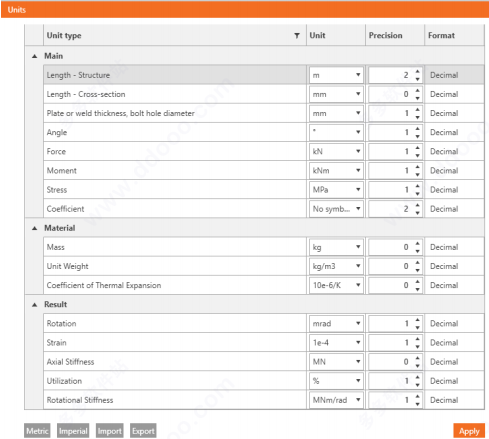489x439 pixels.
Task: Click the Import button
Action: (109, 431)
